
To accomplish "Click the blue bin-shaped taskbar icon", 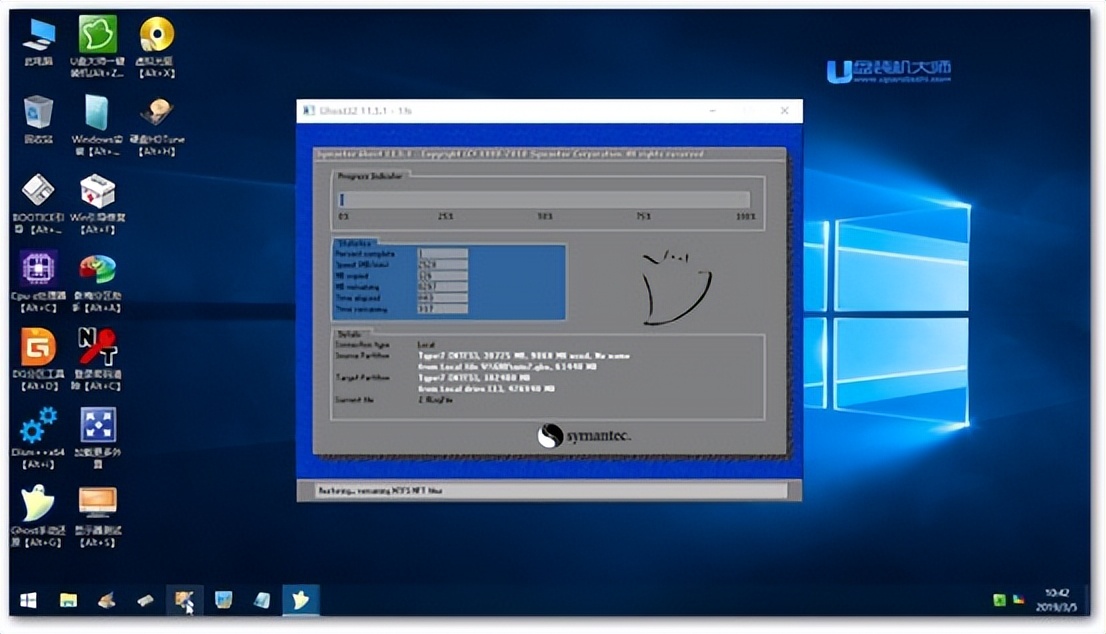I will (224, 600).
